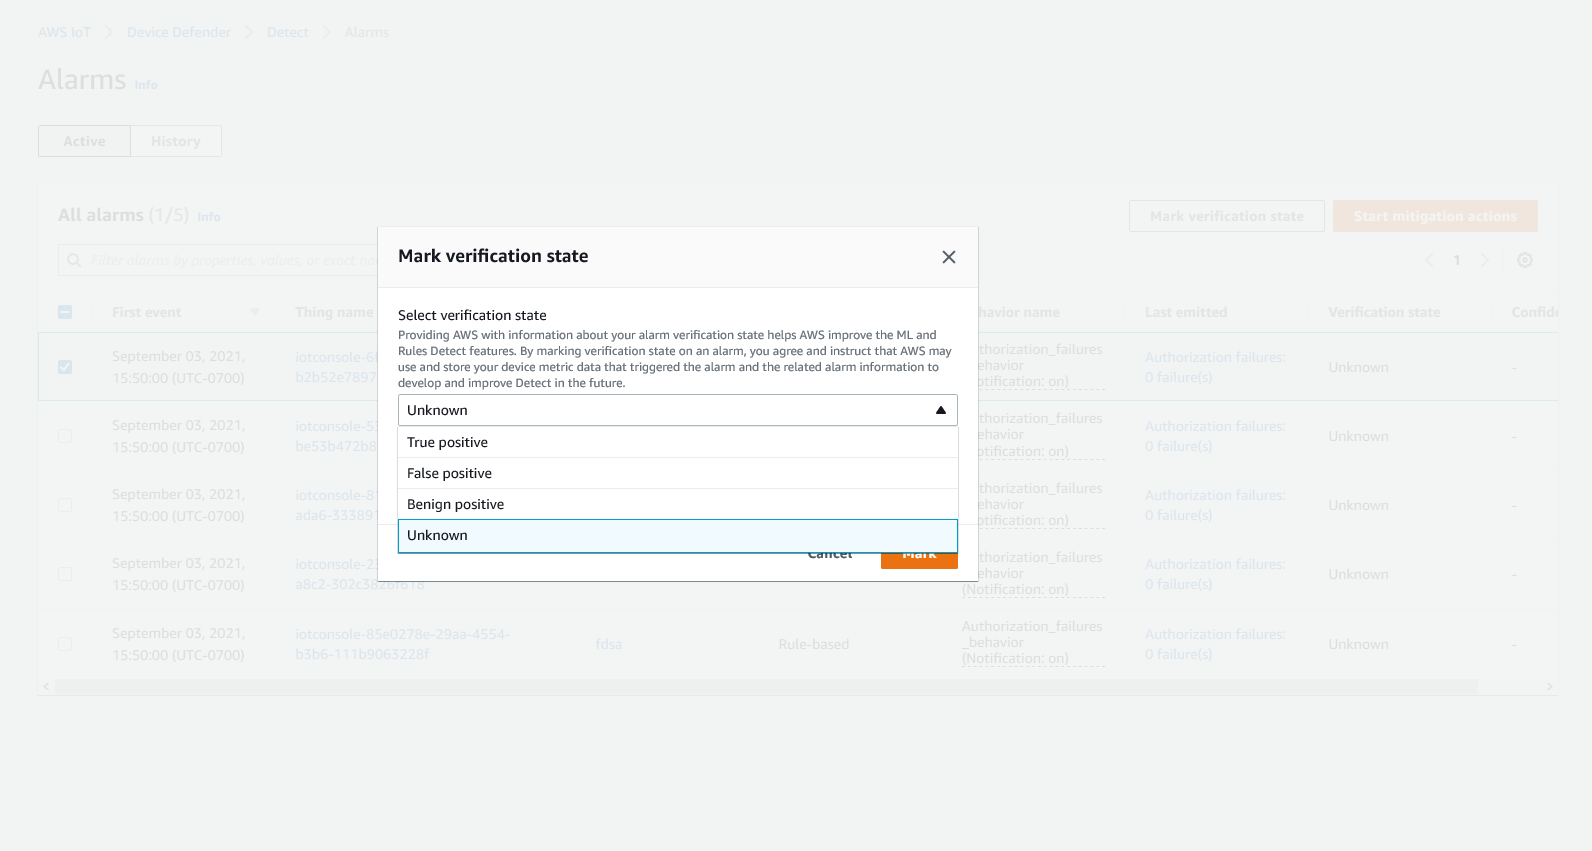The height and width of the screenshot is (851, 1592).
Task: Switch to the History tab
Action: tap(176, 140)
